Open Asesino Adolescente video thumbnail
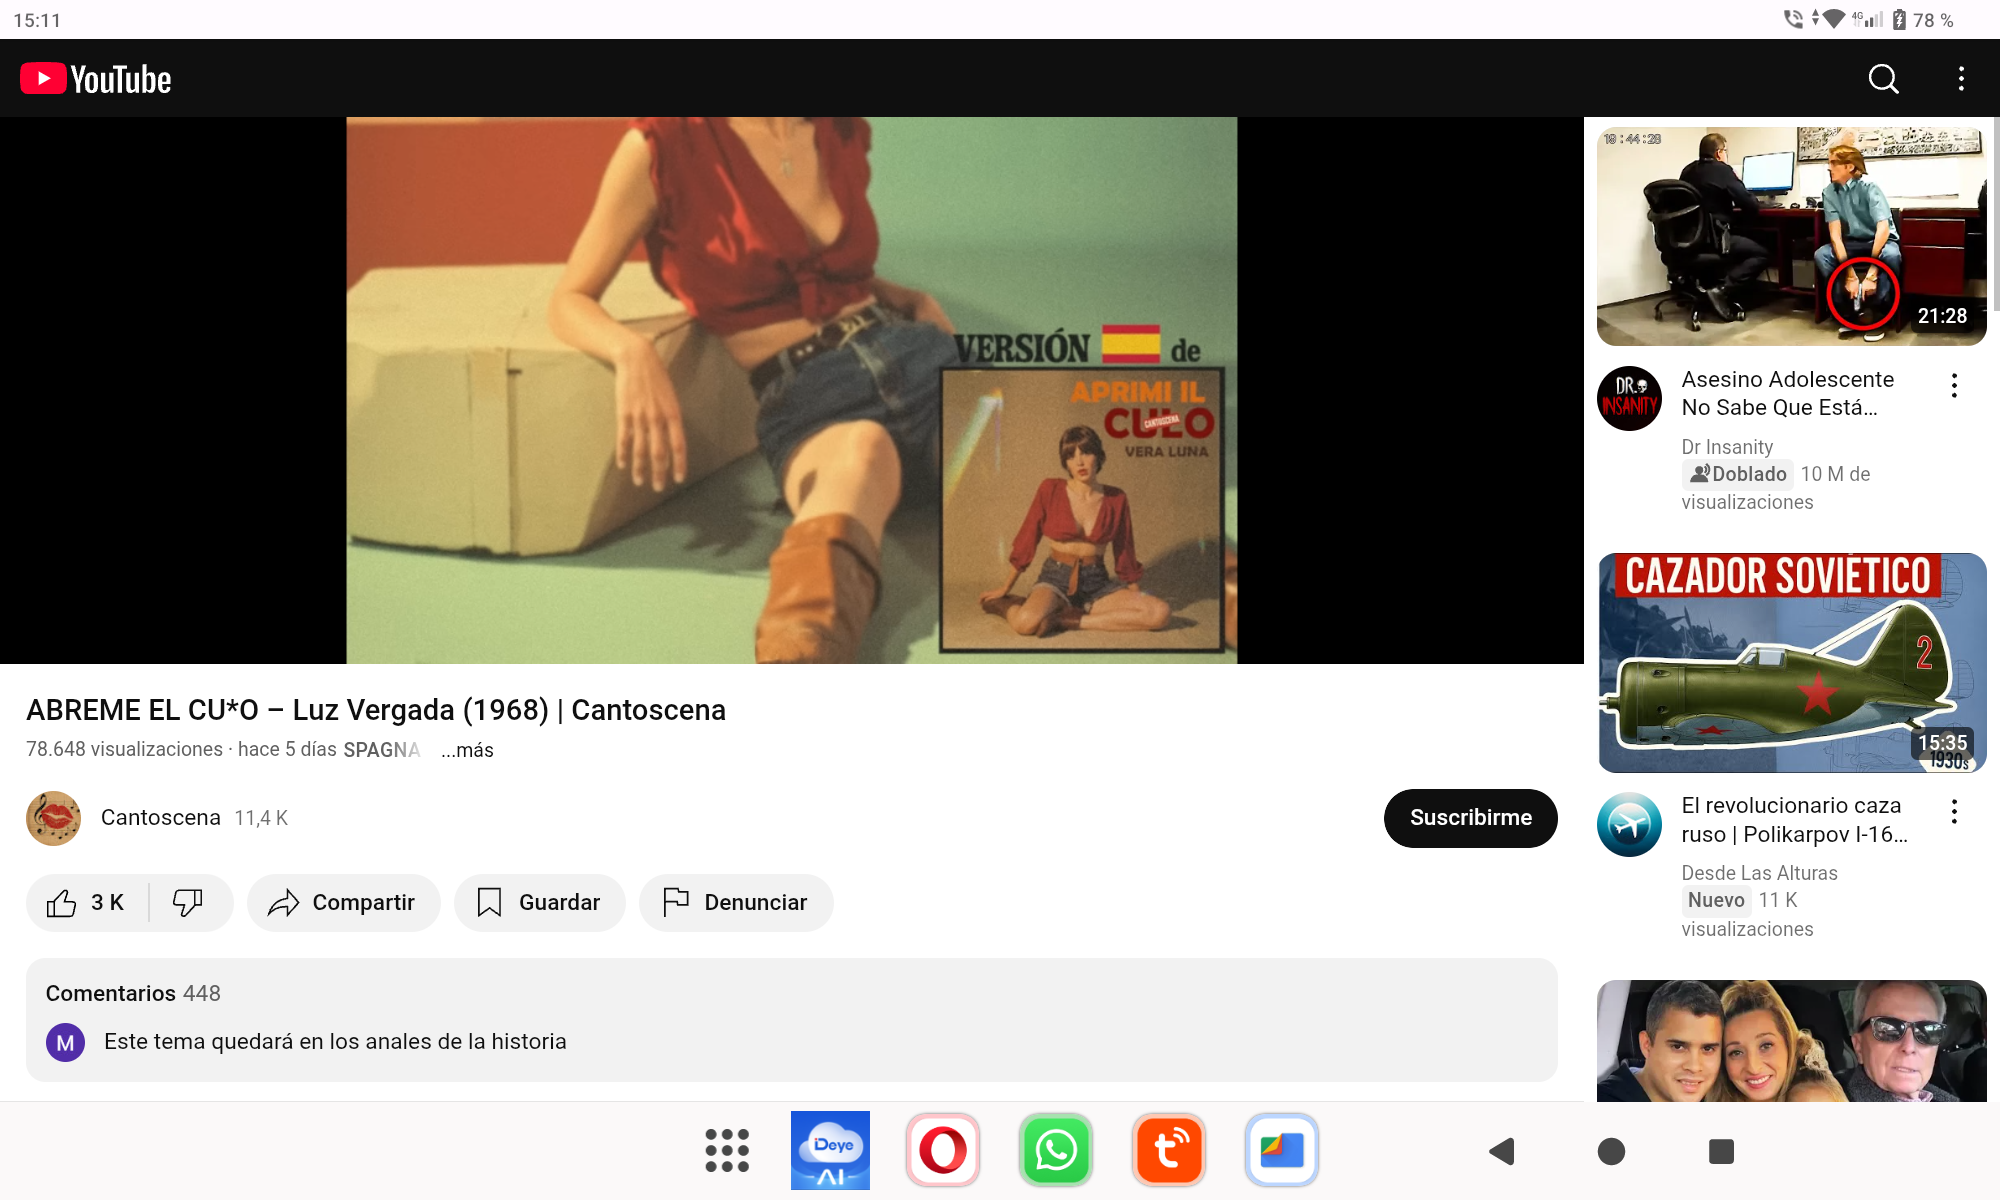This screenshot has width=2000, height=1200. (1792, 236)
